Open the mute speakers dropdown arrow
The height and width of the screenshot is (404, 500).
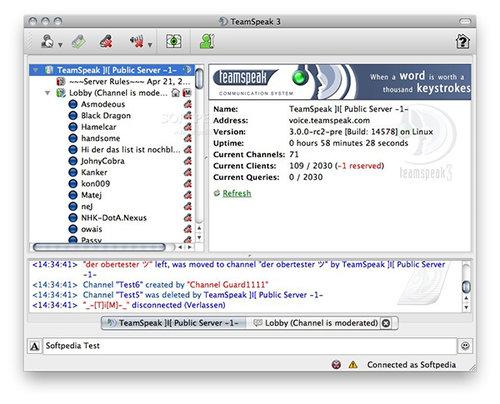click(x=150, y=45)
